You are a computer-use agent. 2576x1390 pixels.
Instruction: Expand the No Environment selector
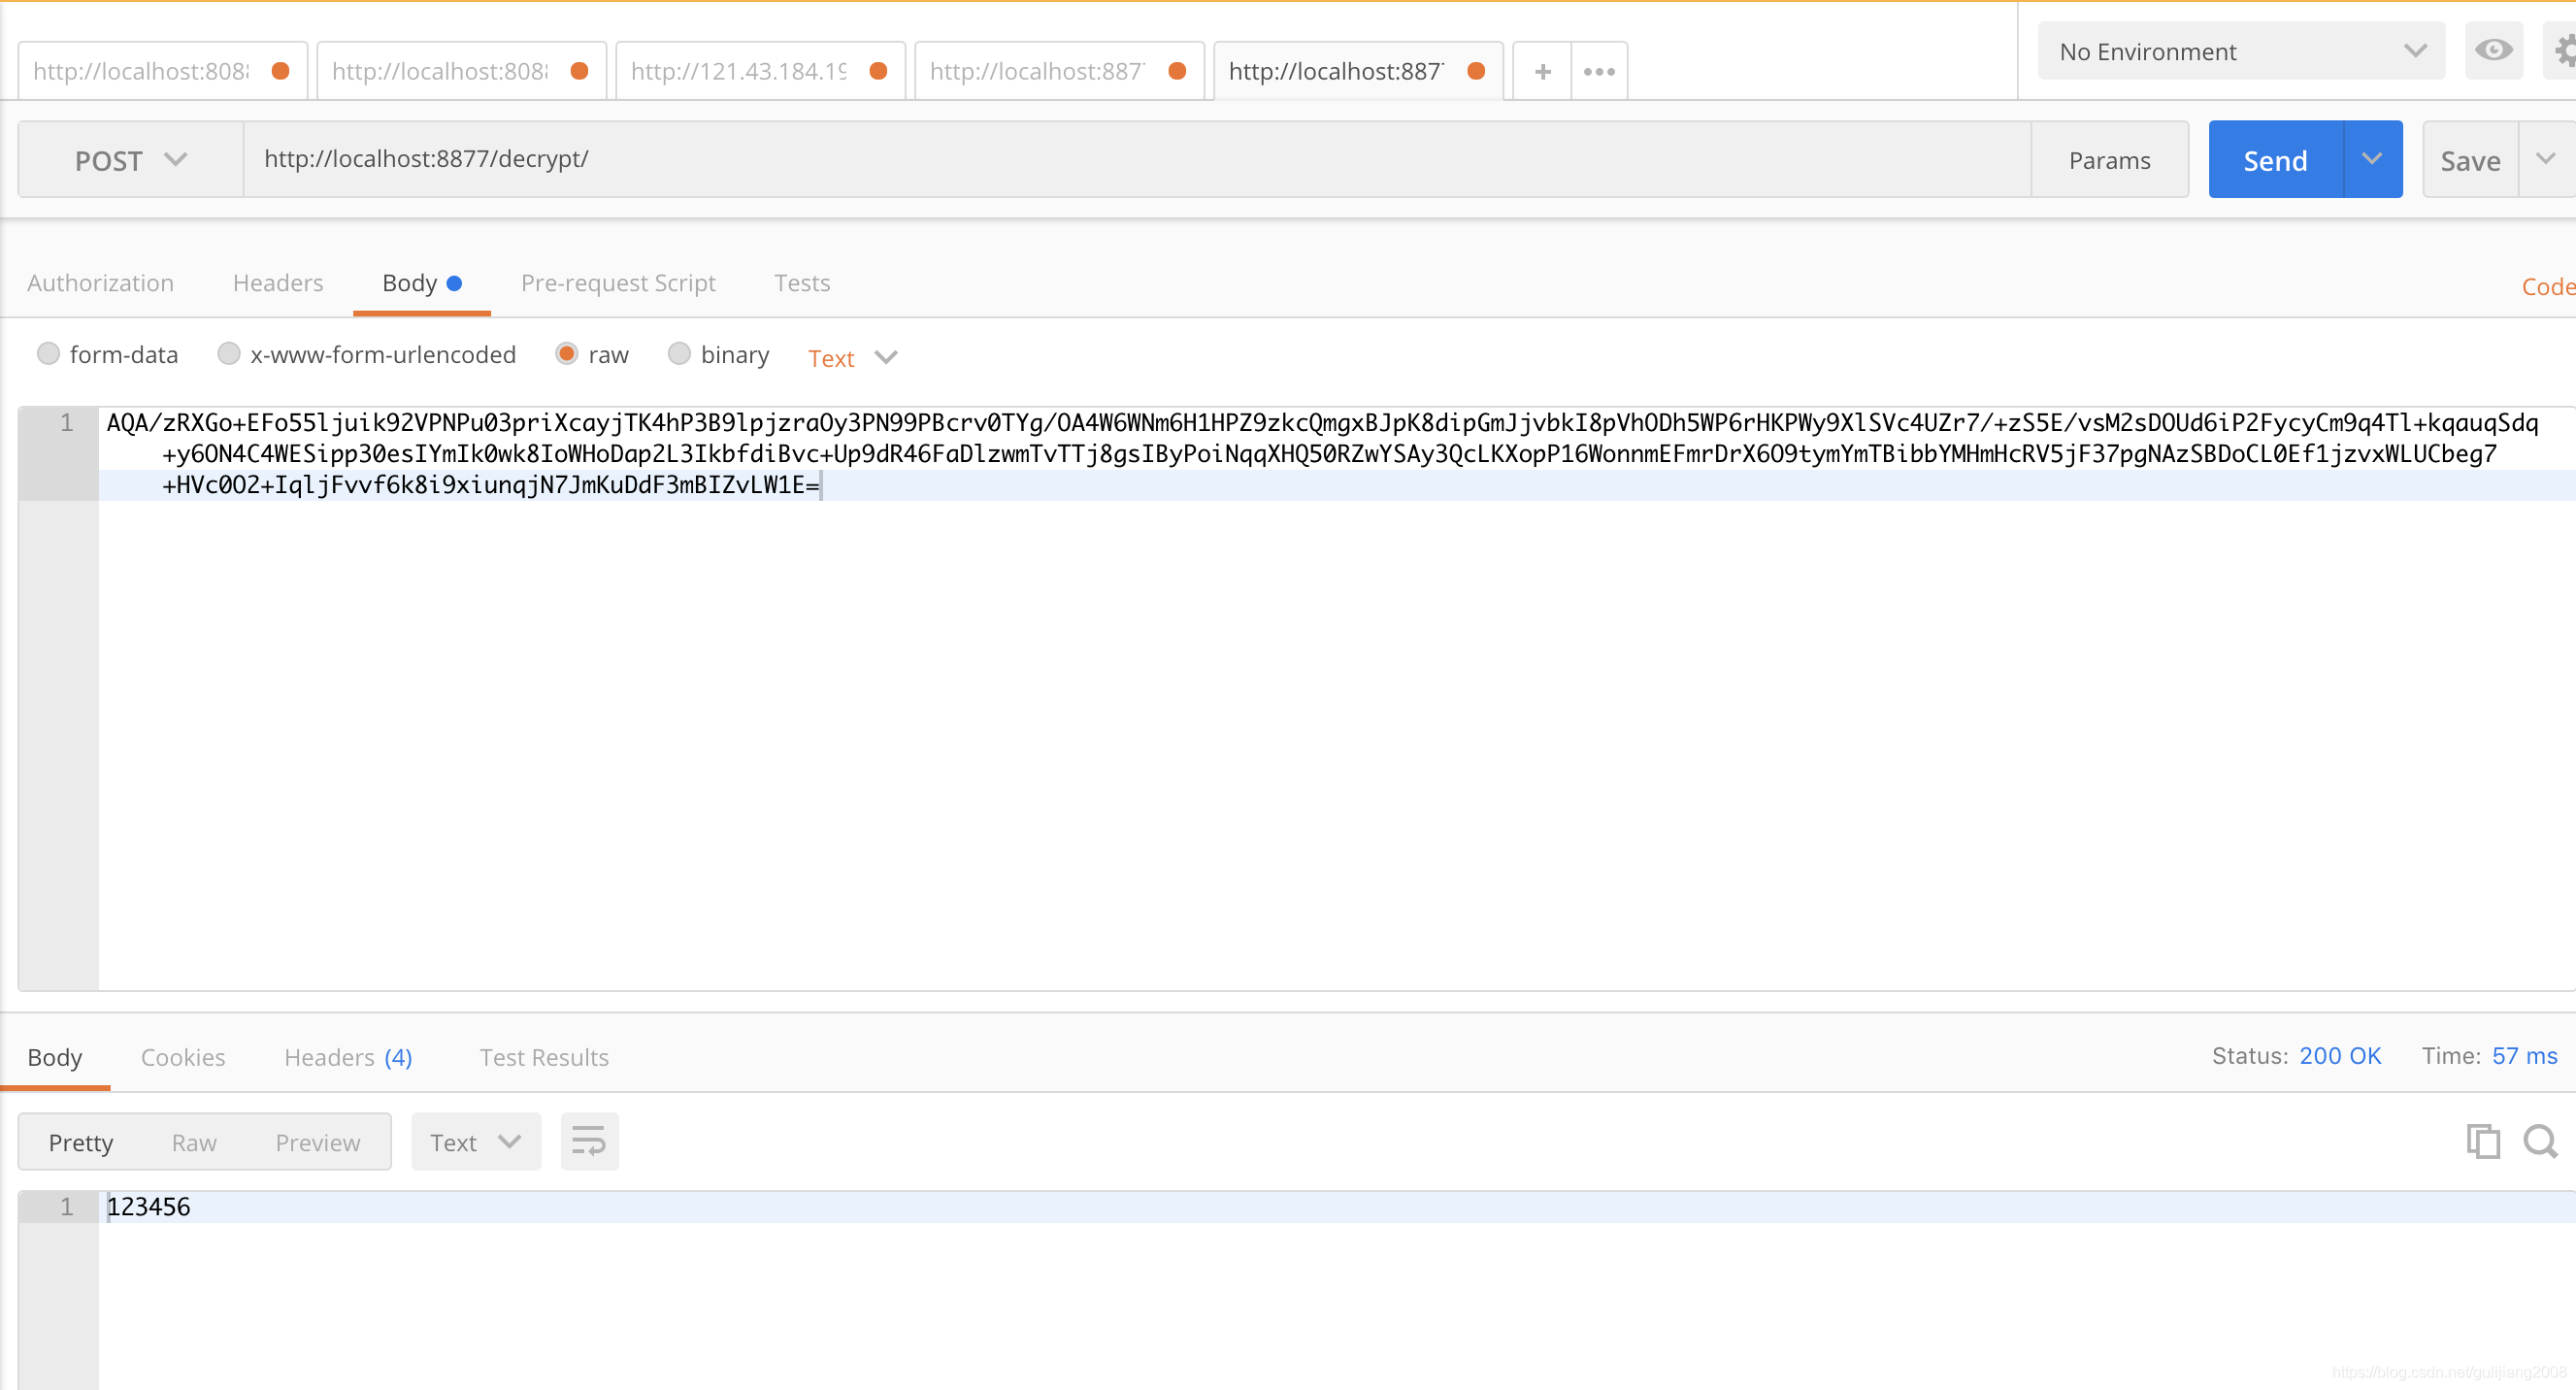[x=2241, y=51]
